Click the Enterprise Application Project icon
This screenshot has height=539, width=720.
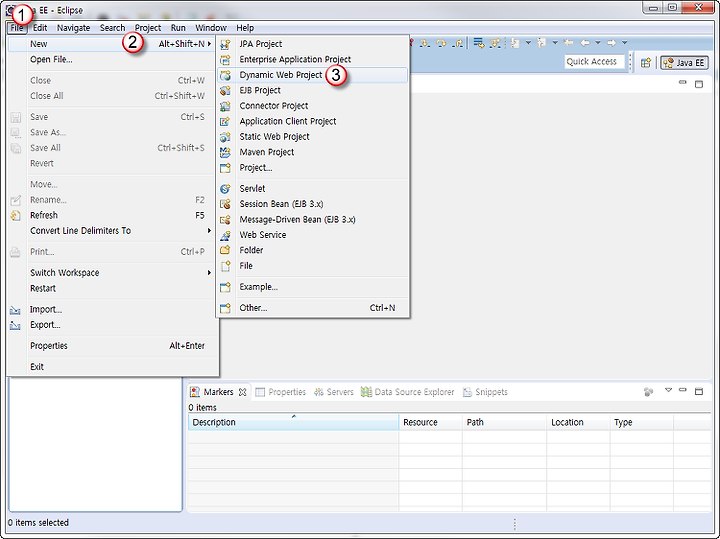pos(225,60)
